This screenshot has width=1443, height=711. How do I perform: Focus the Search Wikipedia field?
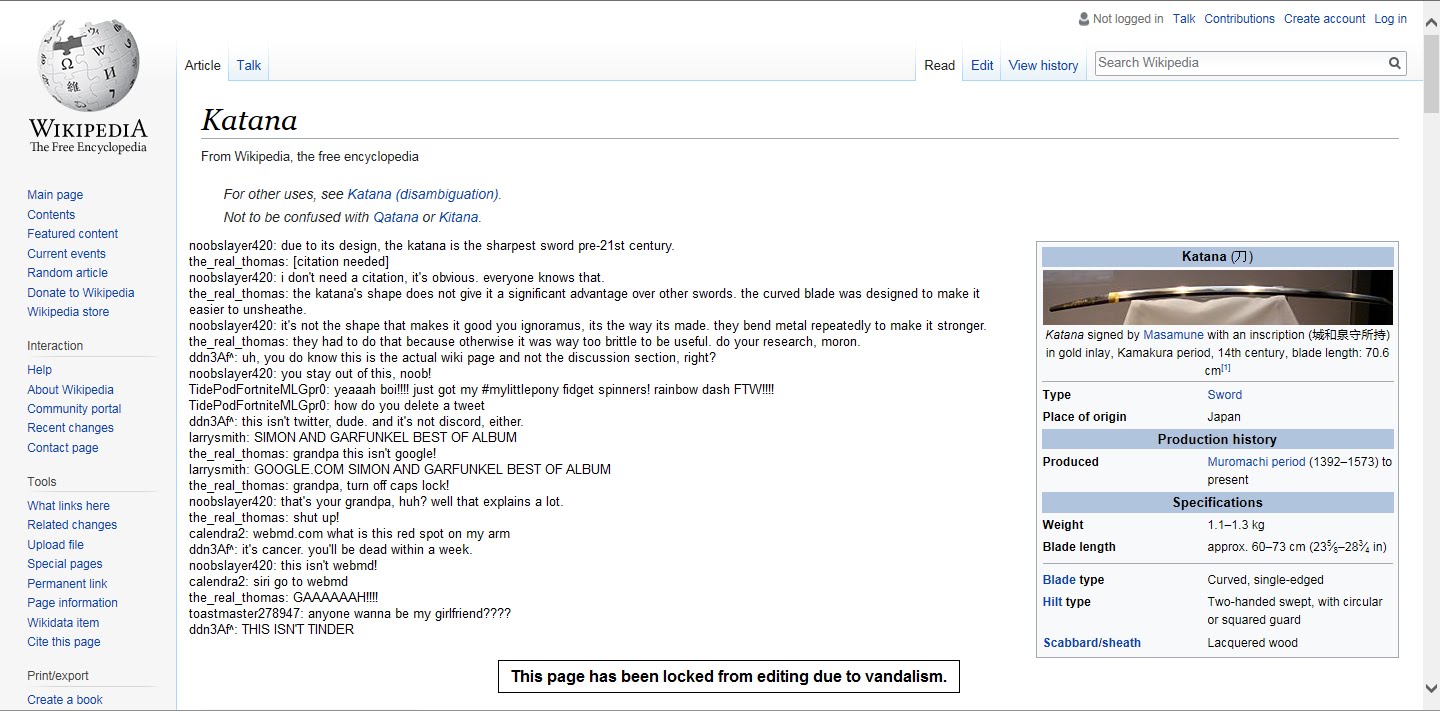pos(1240,63)
